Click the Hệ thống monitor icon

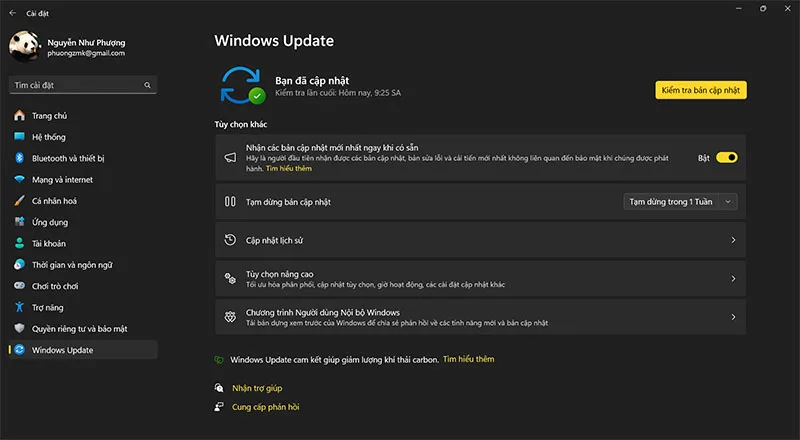19,137
